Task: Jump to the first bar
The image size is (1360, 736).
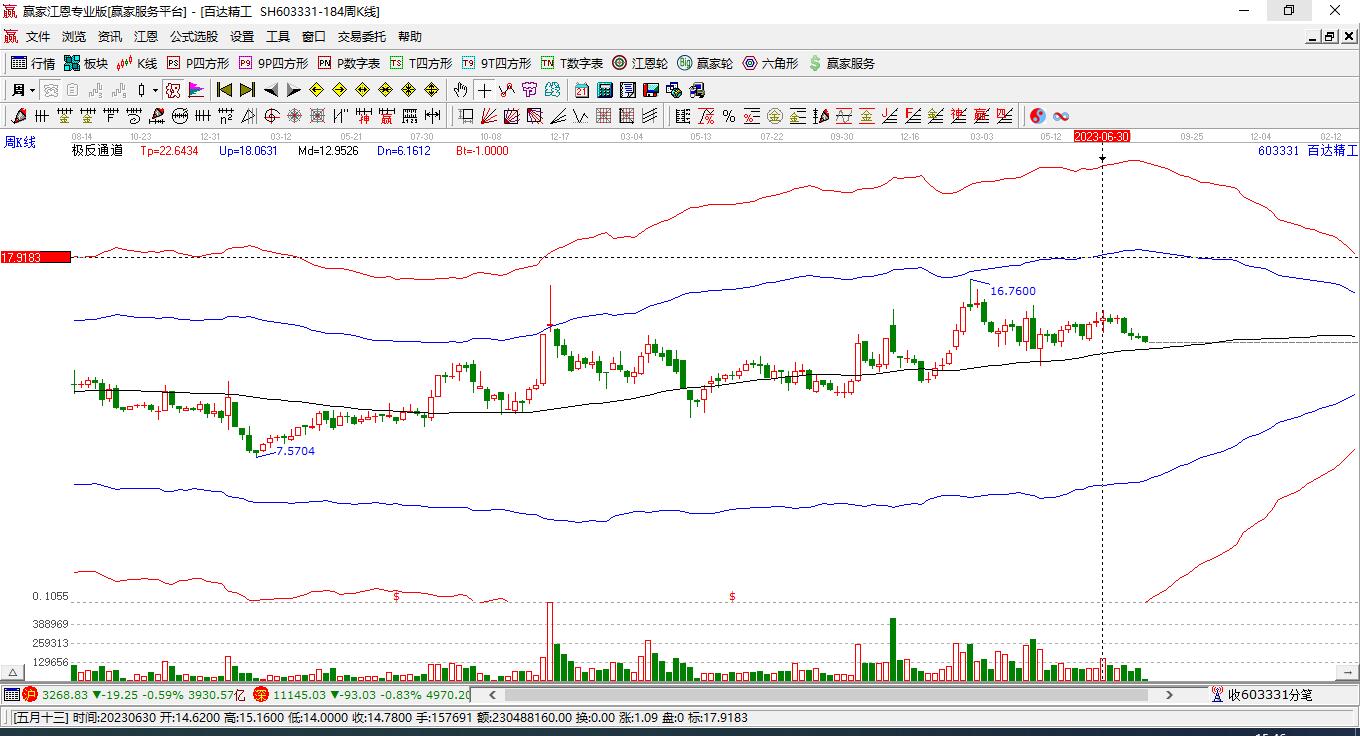Action: coord(224,90)
